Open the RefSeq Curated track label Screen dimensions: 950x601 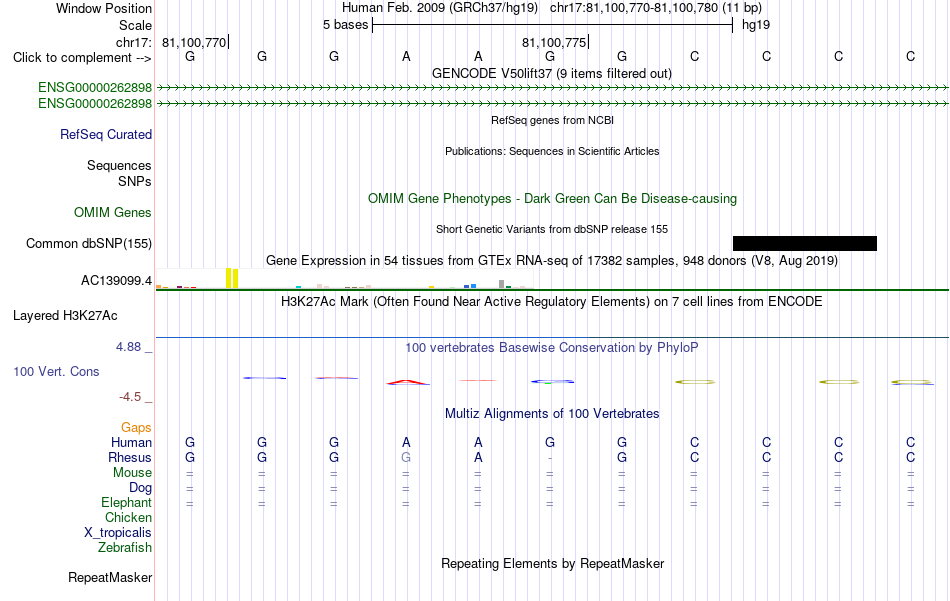click(x=105, y=134)
